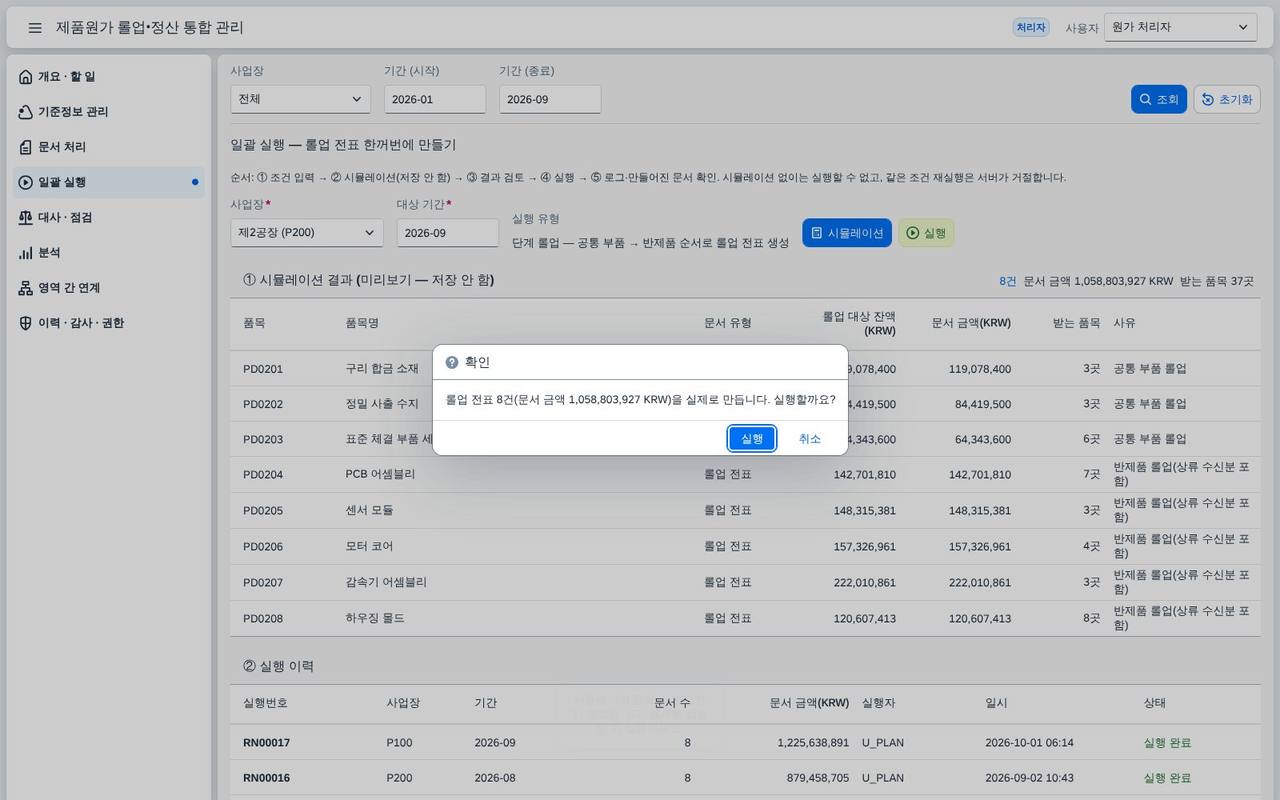Viewport: 1280px width, 800px height.
Task: Confirm with the 실행 button in dialog
Action: [x=752, y=438]
